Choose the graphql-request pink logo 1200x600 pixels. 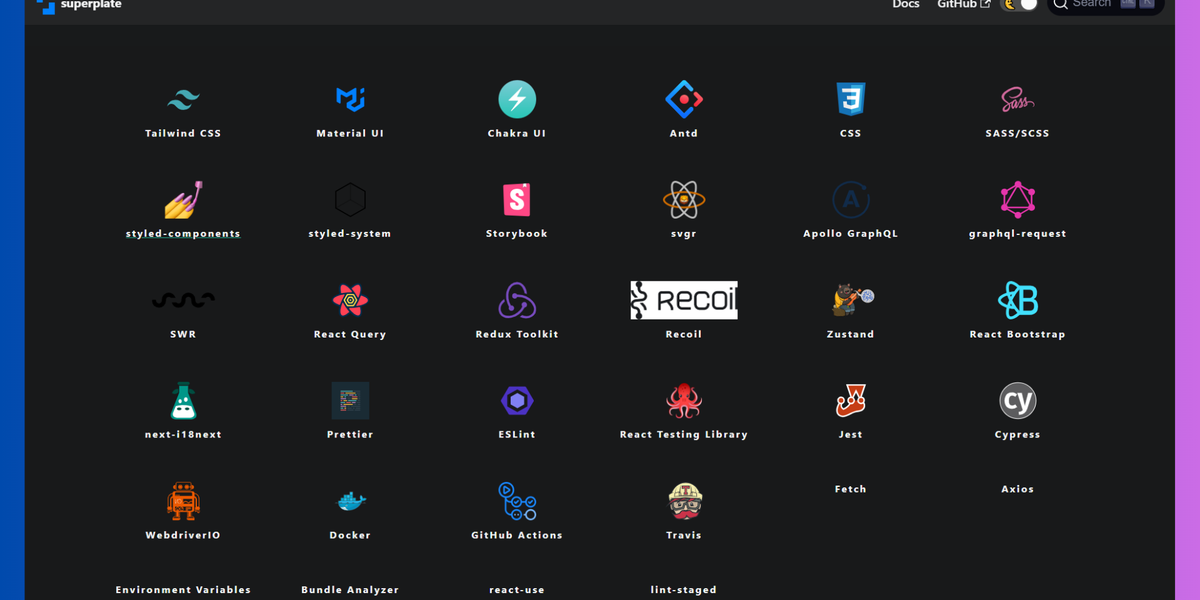tap(1018, 200)
